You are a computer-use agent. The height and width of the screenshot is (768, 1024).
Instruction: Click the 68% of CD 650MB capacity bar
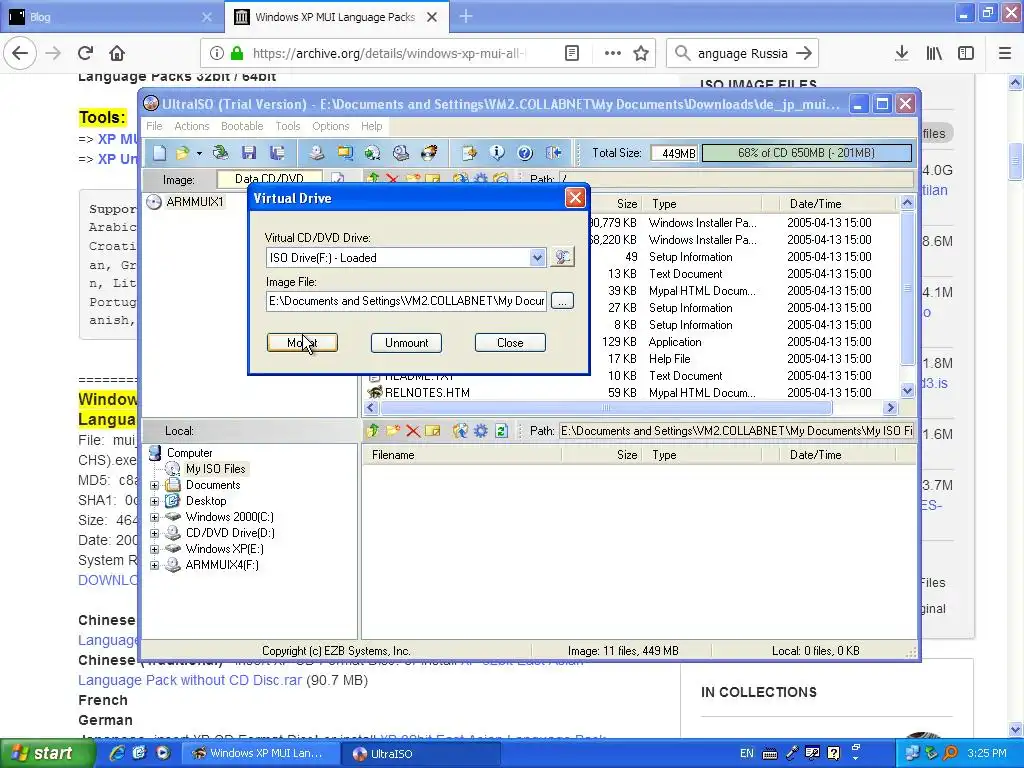pos(807,153)
